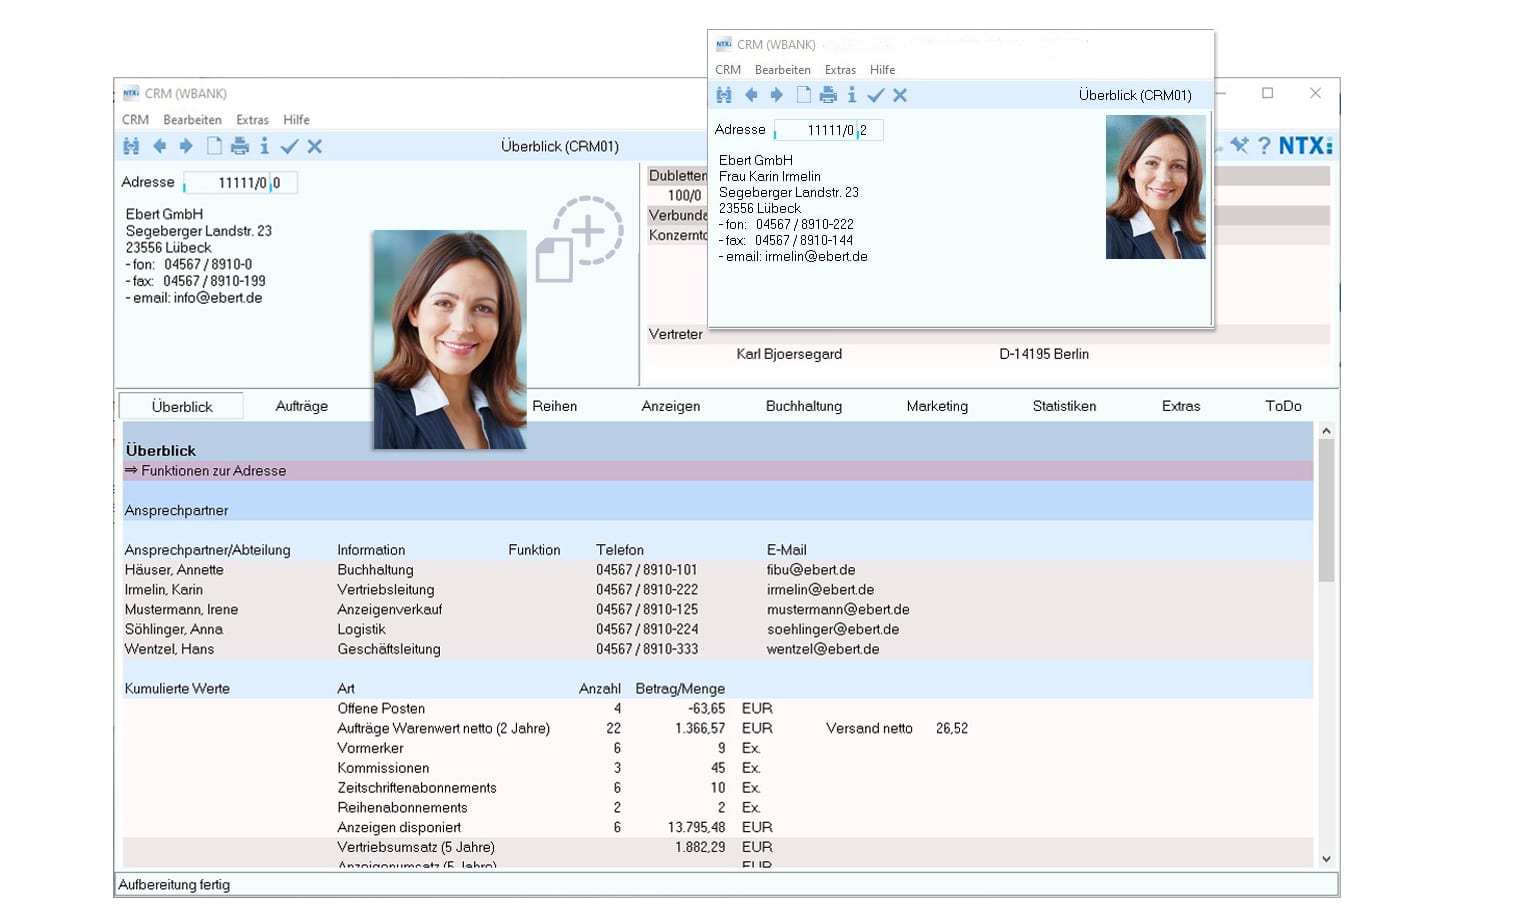Click the pin icon next to question mark
Image resolution: width=1538 pixels, height=914 pixels.
tap(1239, 145)
